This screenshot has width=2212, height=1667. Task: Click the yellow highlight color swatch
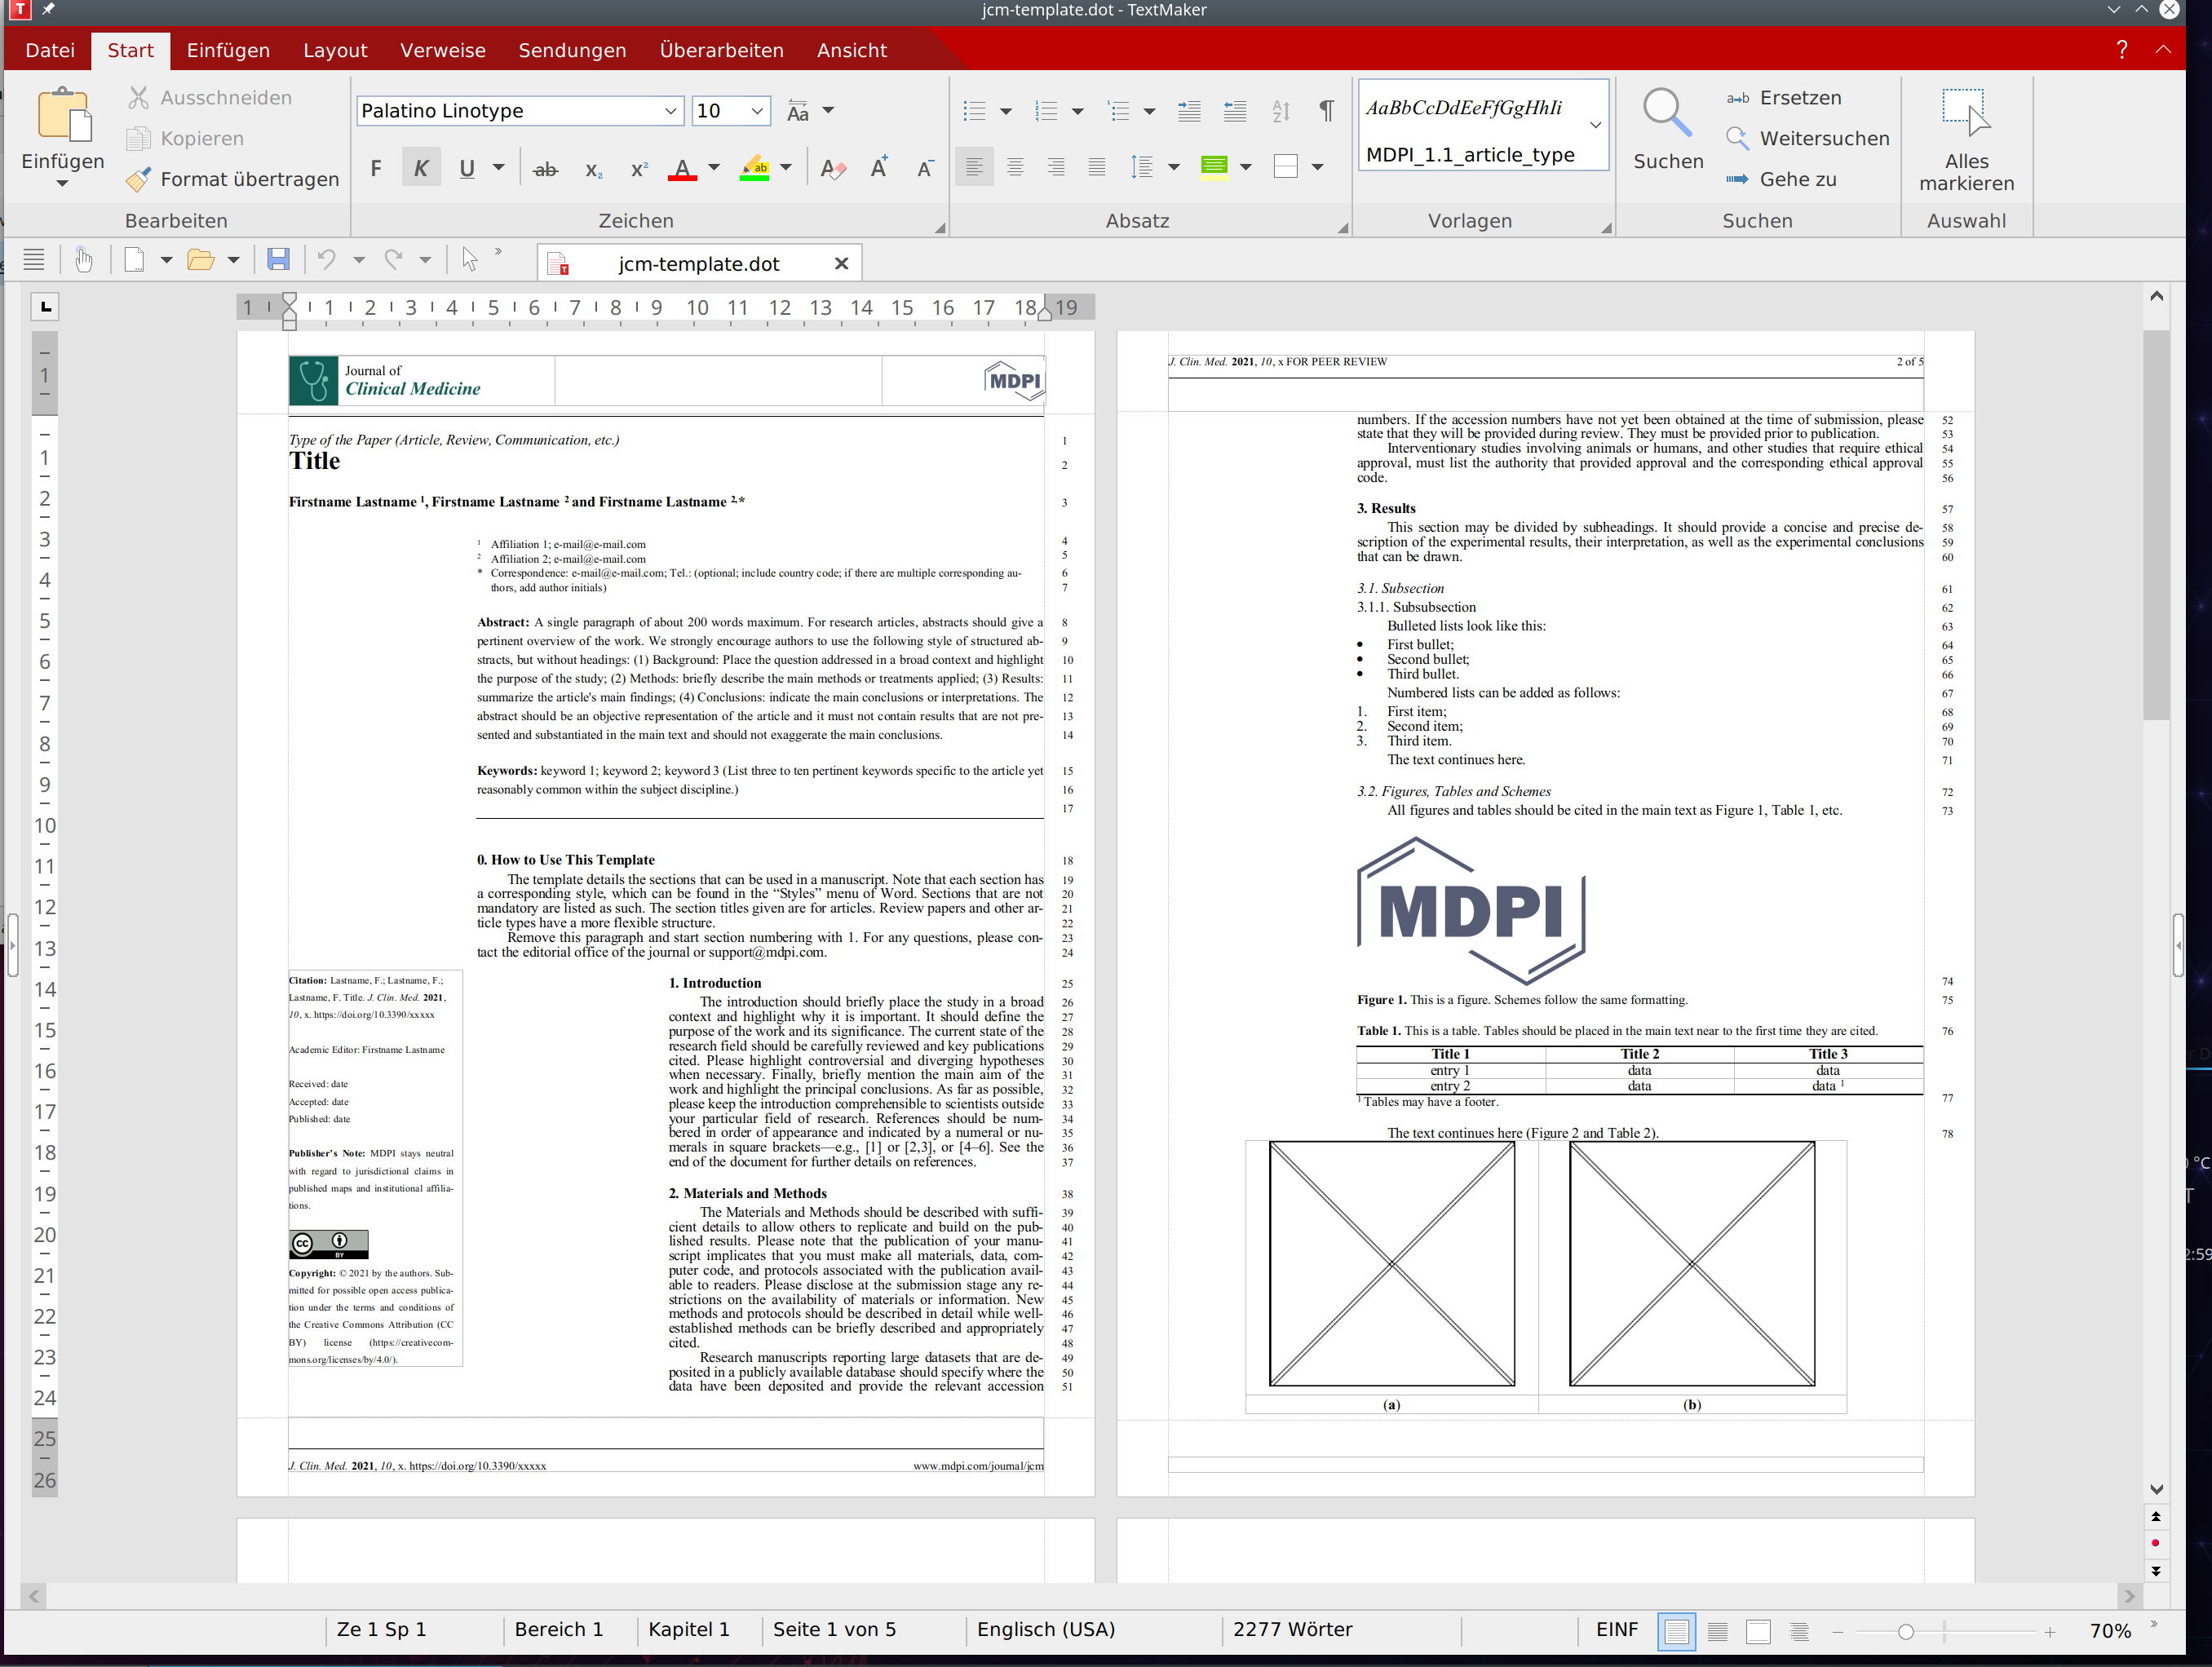755,169
